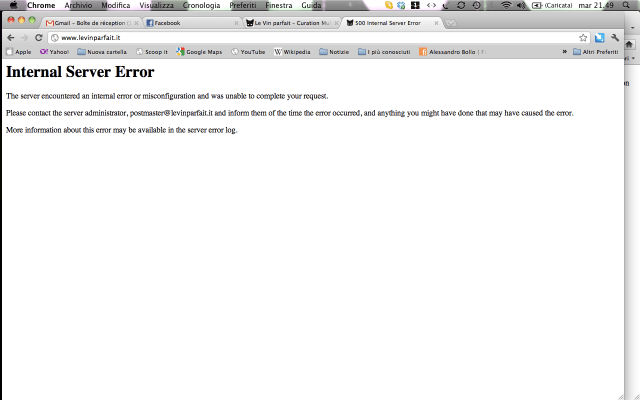Open the Wikipedia bookmark

click(292, 51)
